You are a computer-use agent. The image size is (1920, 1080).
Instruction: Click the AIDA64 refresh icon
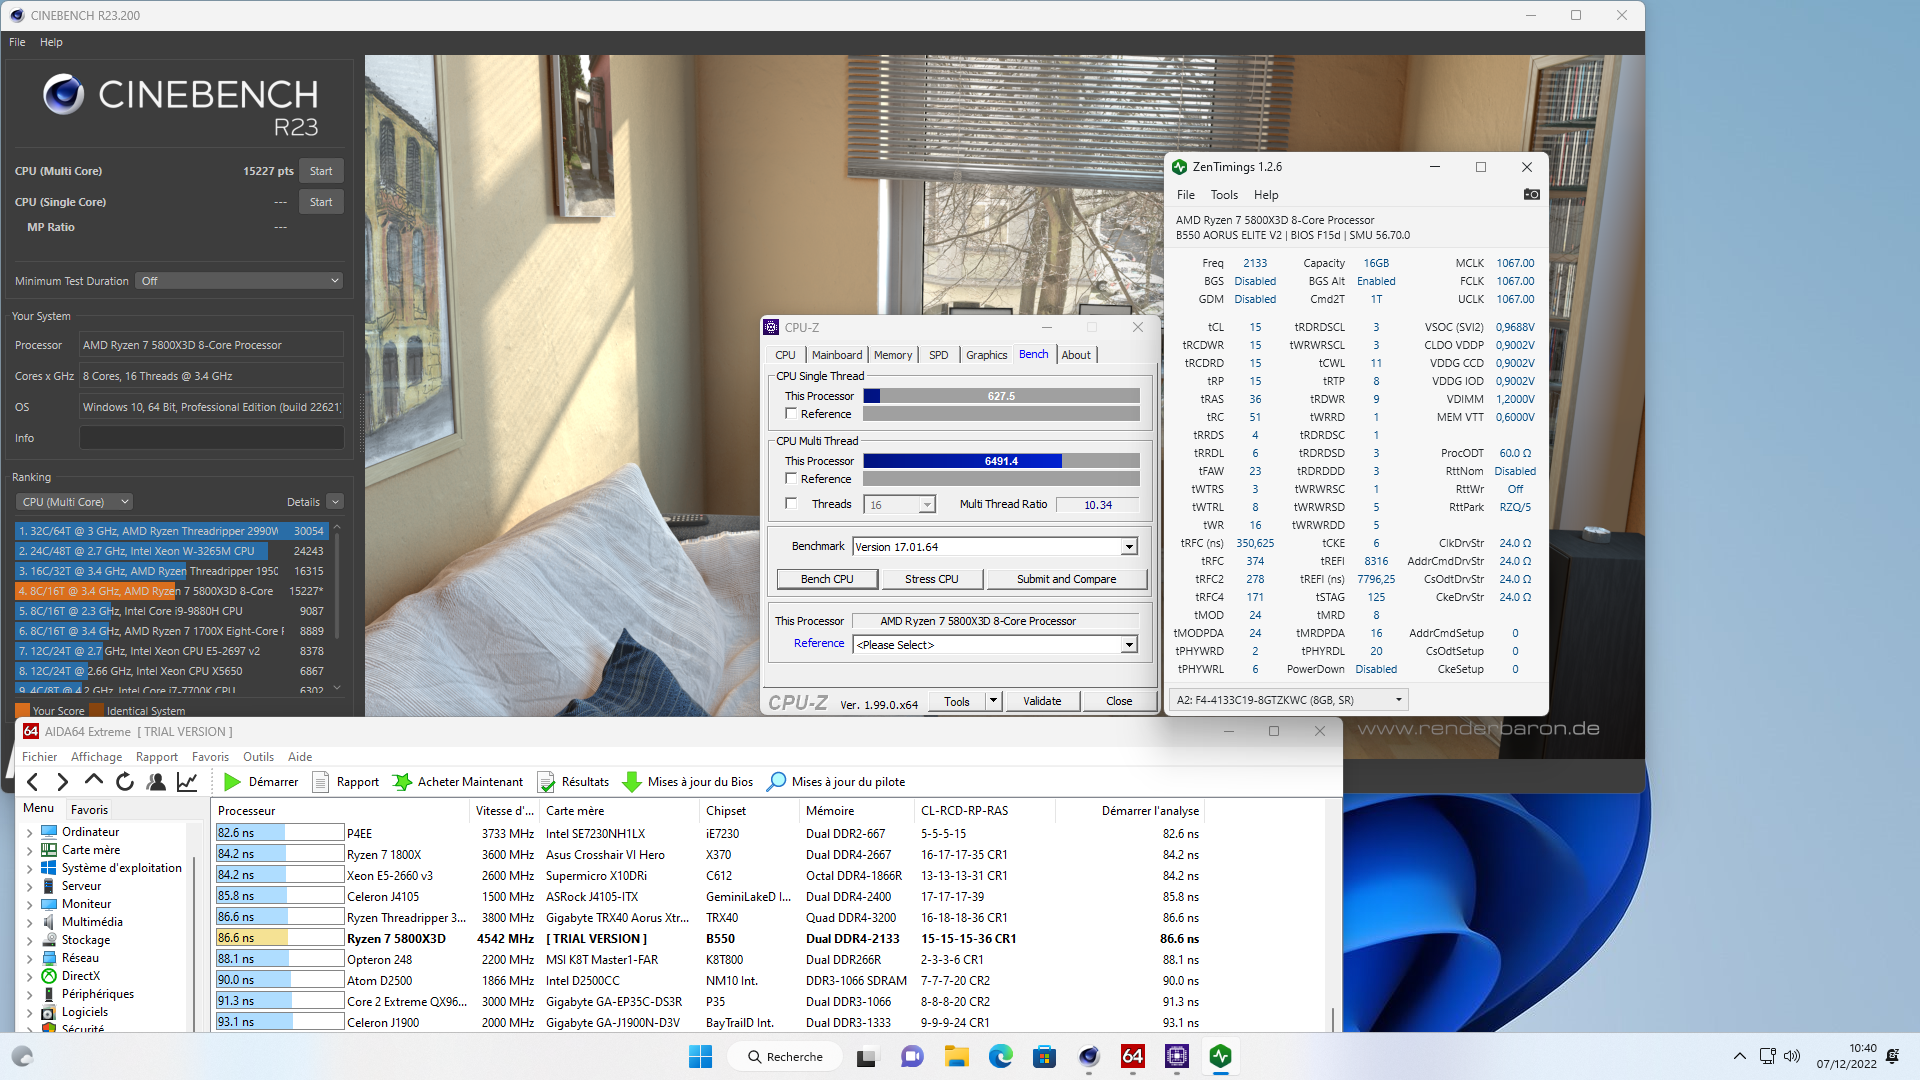coord(125,782)
